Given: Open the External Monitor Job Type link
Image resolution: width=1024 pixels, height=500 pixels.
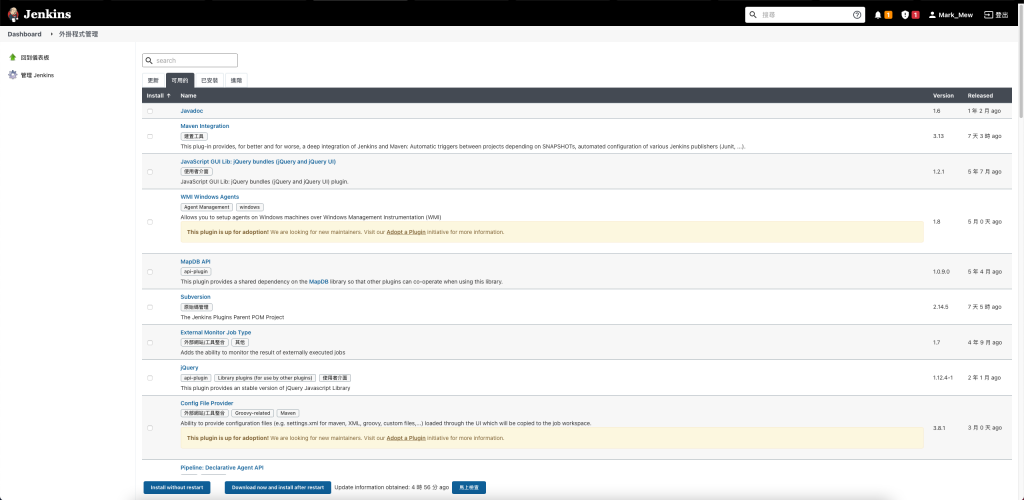Looking at the screenshot, I should coord(216,332).
